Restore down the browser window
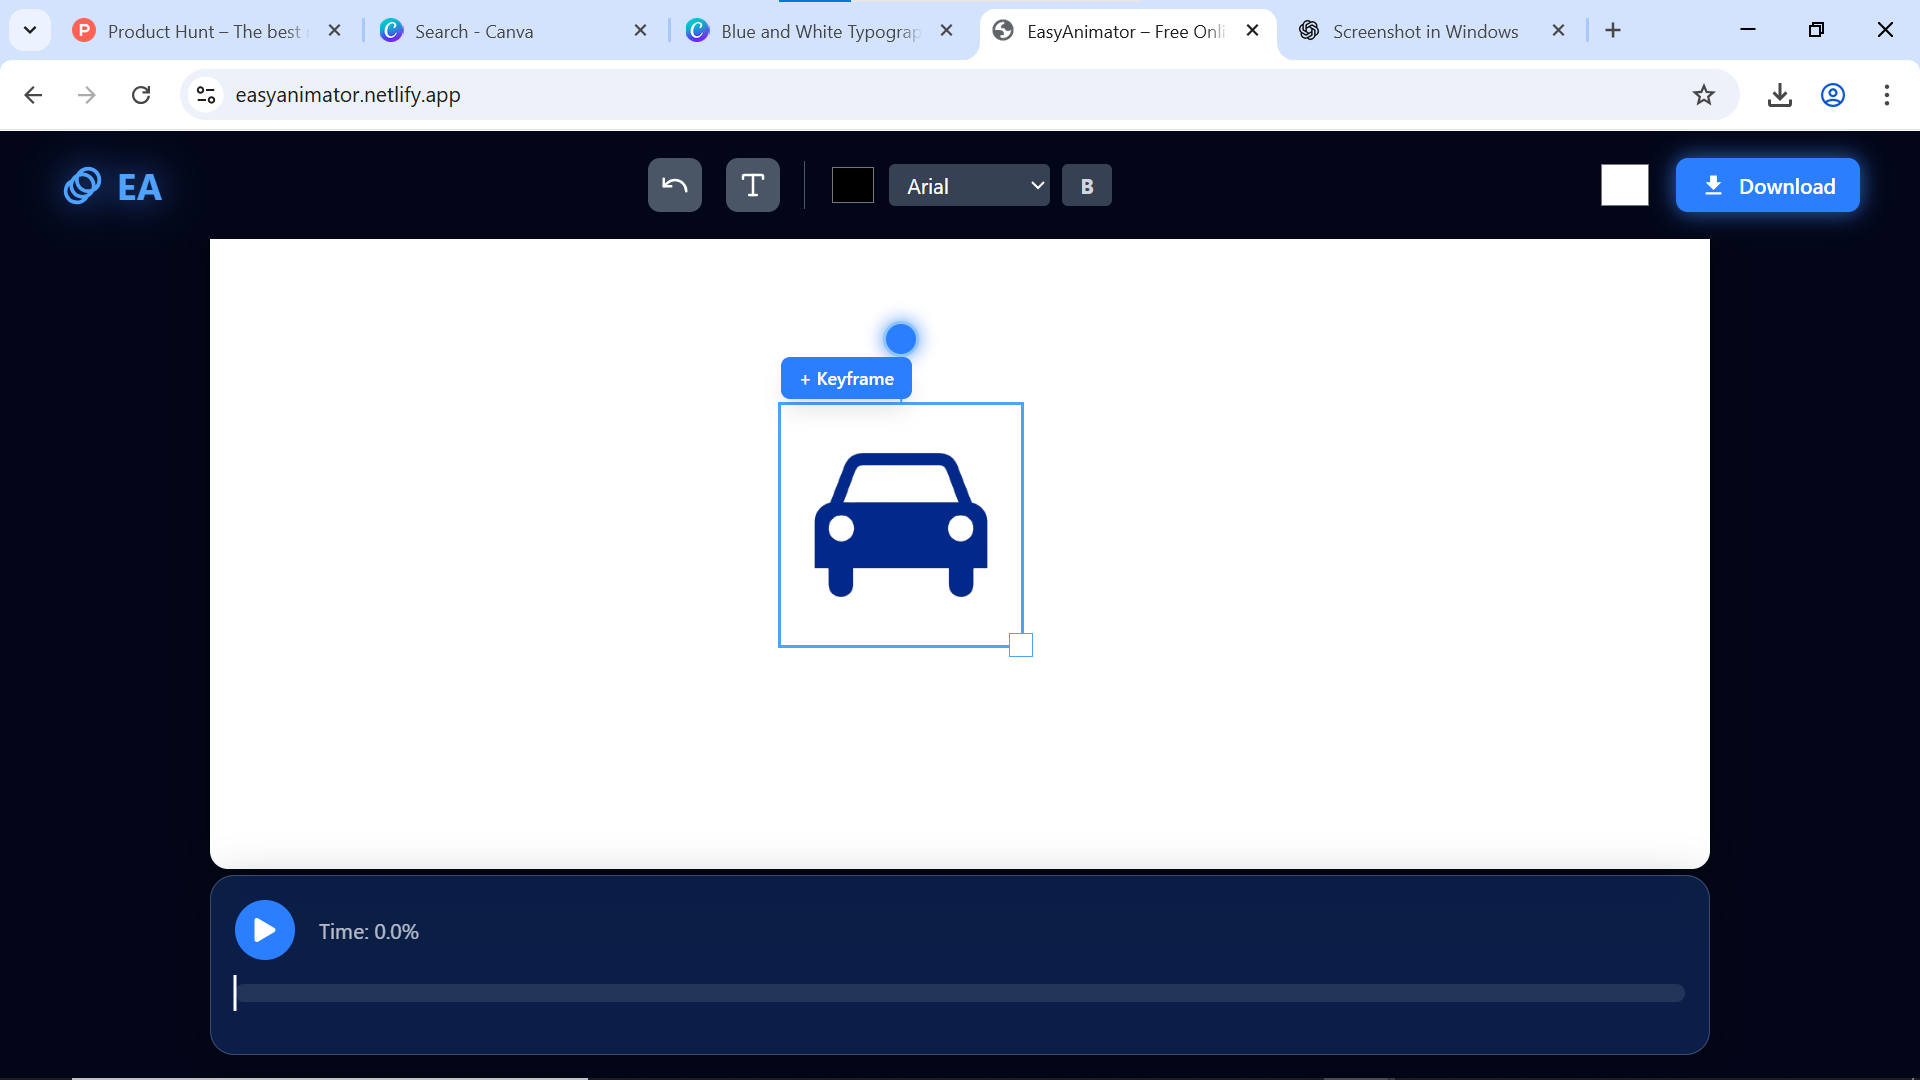This screenshot has width=1920, height=1080. click(1817, 30)
